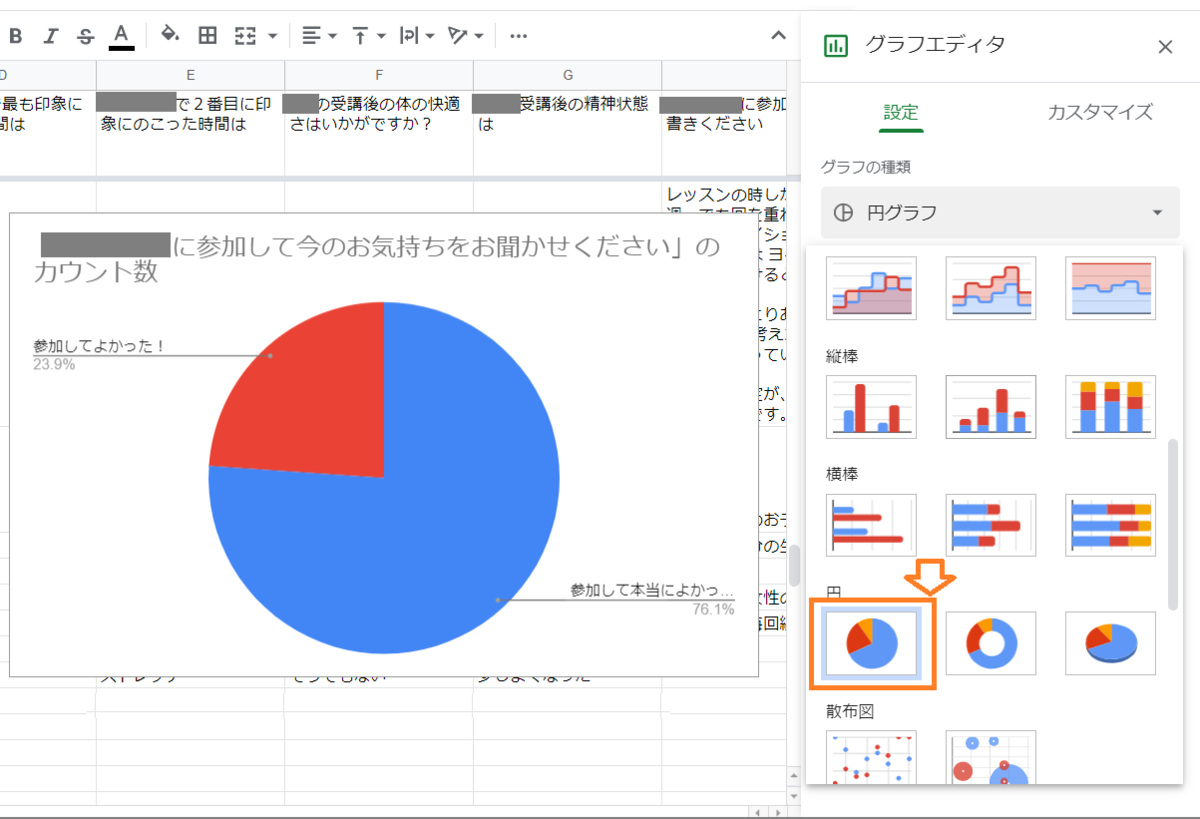Select column F header
1200x819 pixels.
coord(379,75)
